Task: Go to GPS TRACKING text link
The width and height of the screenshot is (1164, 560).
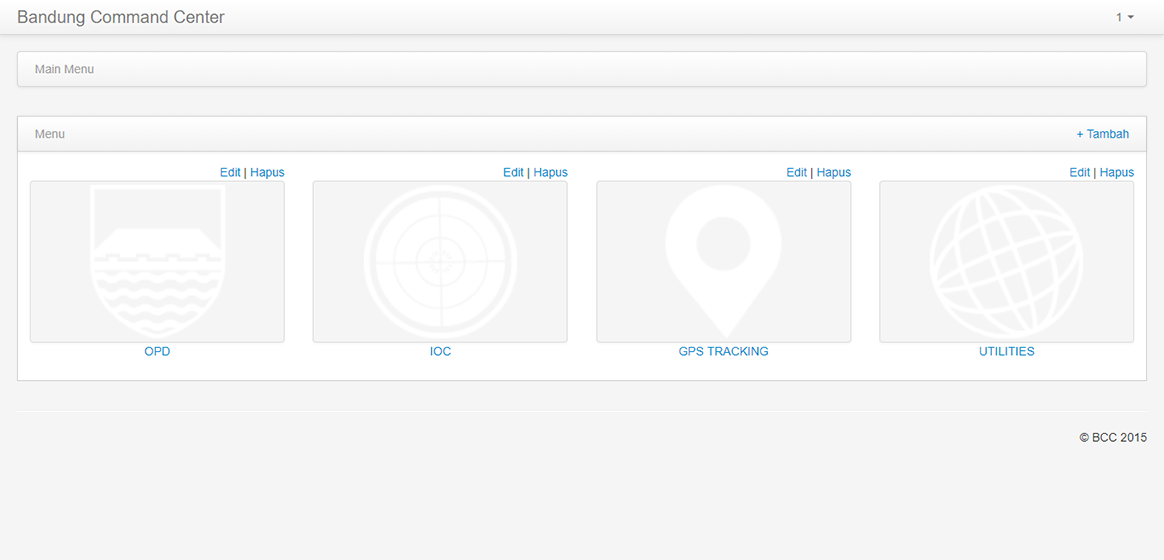Action: point(723,352)
